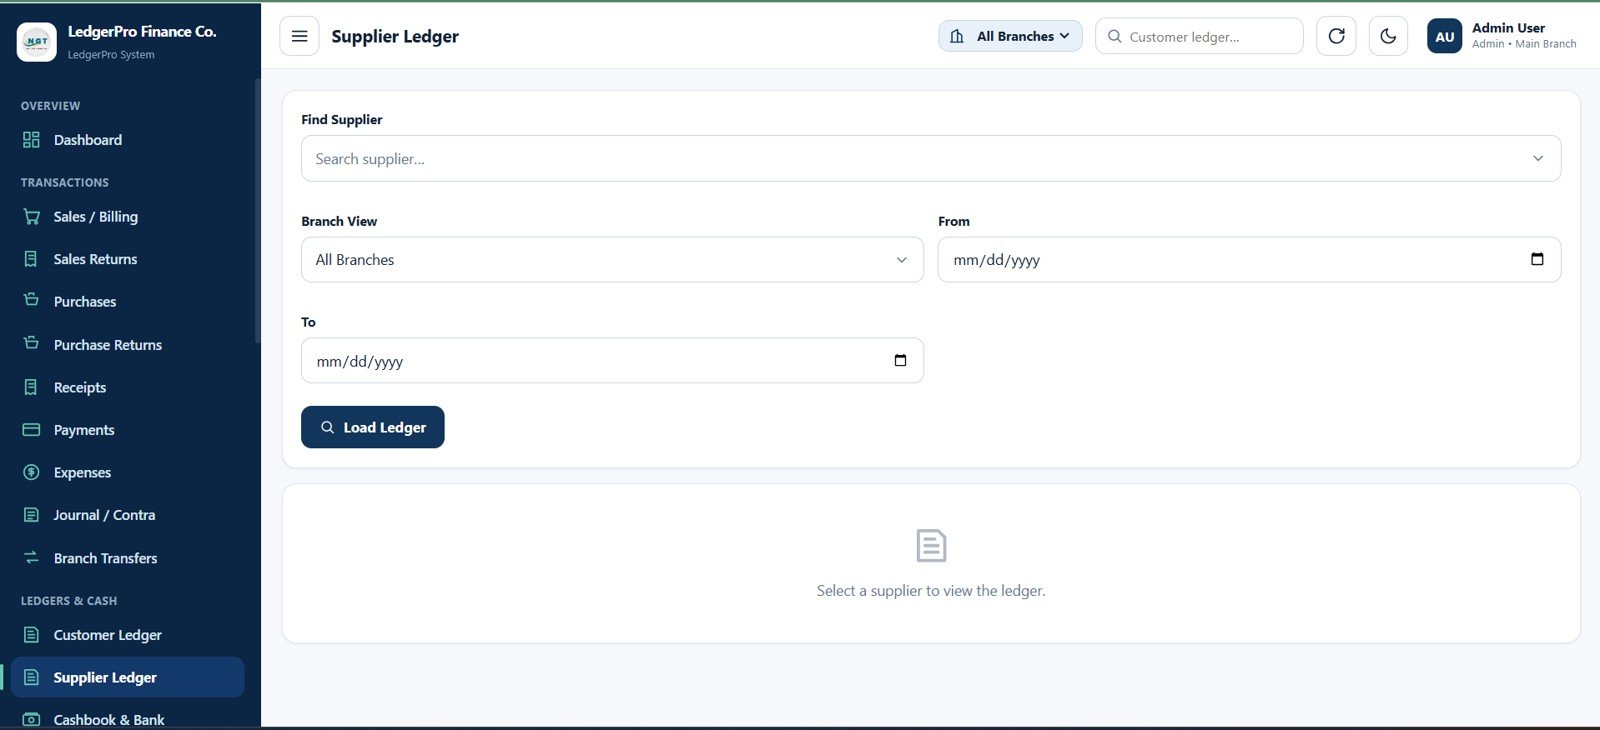
Task: Click the Receipts document icon
Action: 31,387
